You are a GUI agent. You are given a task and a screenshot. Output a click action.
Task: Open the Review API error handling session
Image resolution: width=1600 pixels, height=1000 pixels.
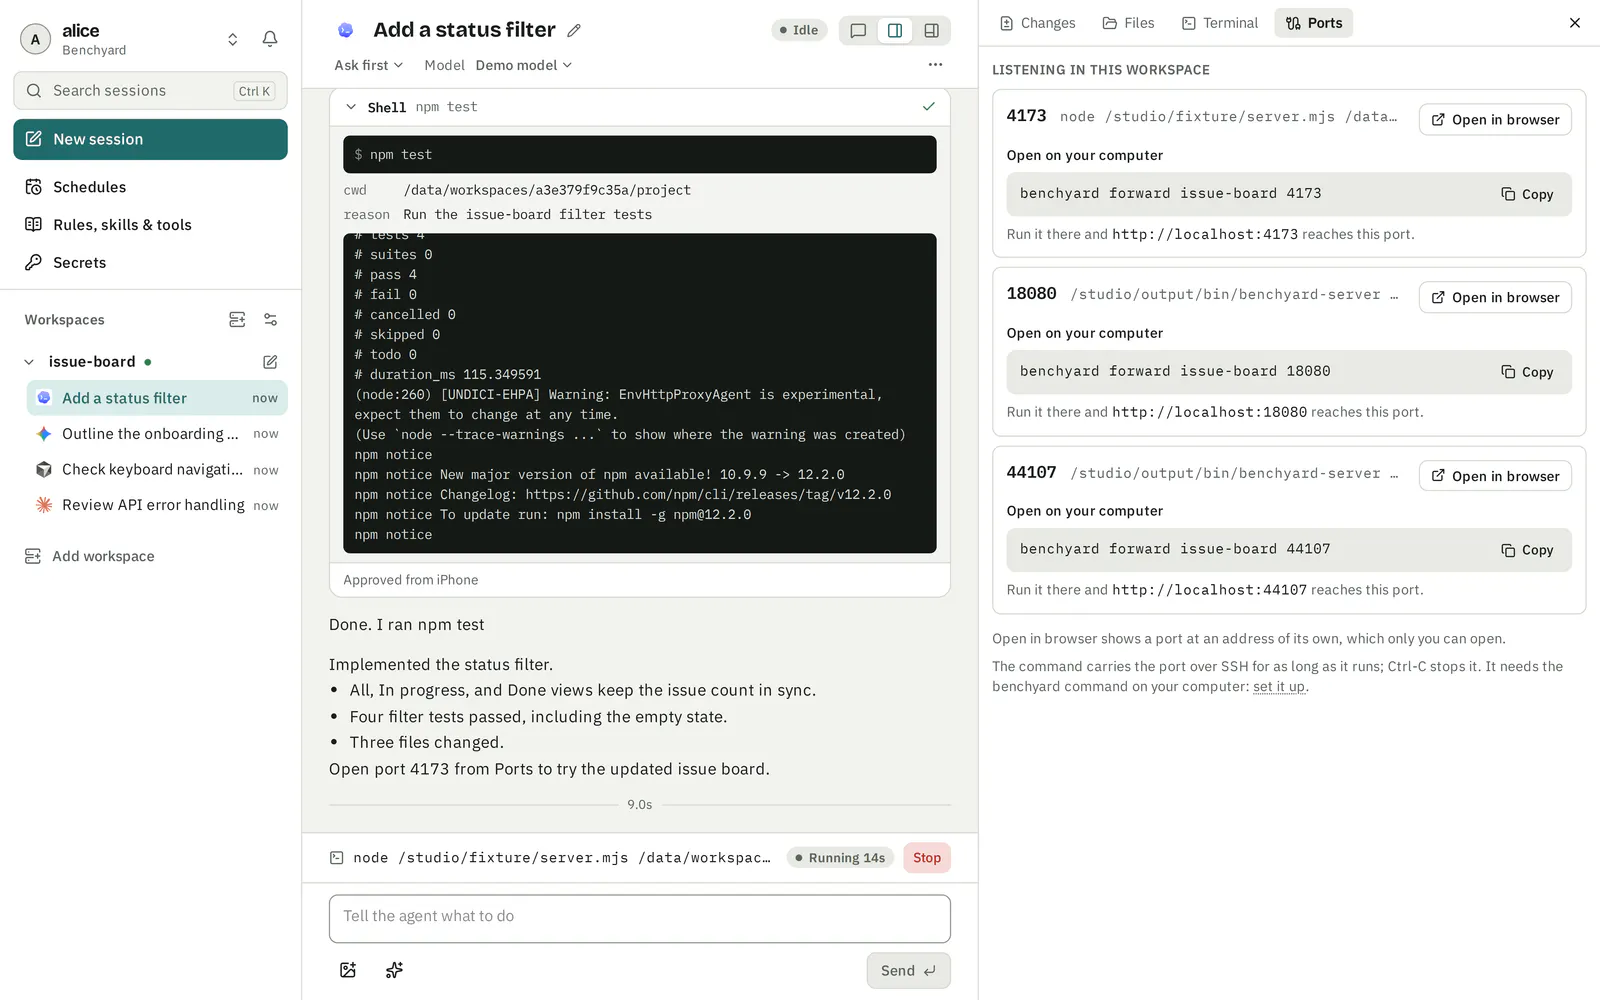[157, 506]
